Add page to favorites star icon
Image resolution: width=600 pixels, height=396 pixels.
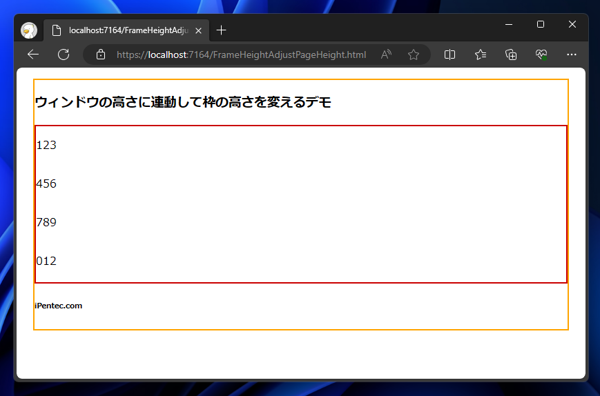click(413, 55)
